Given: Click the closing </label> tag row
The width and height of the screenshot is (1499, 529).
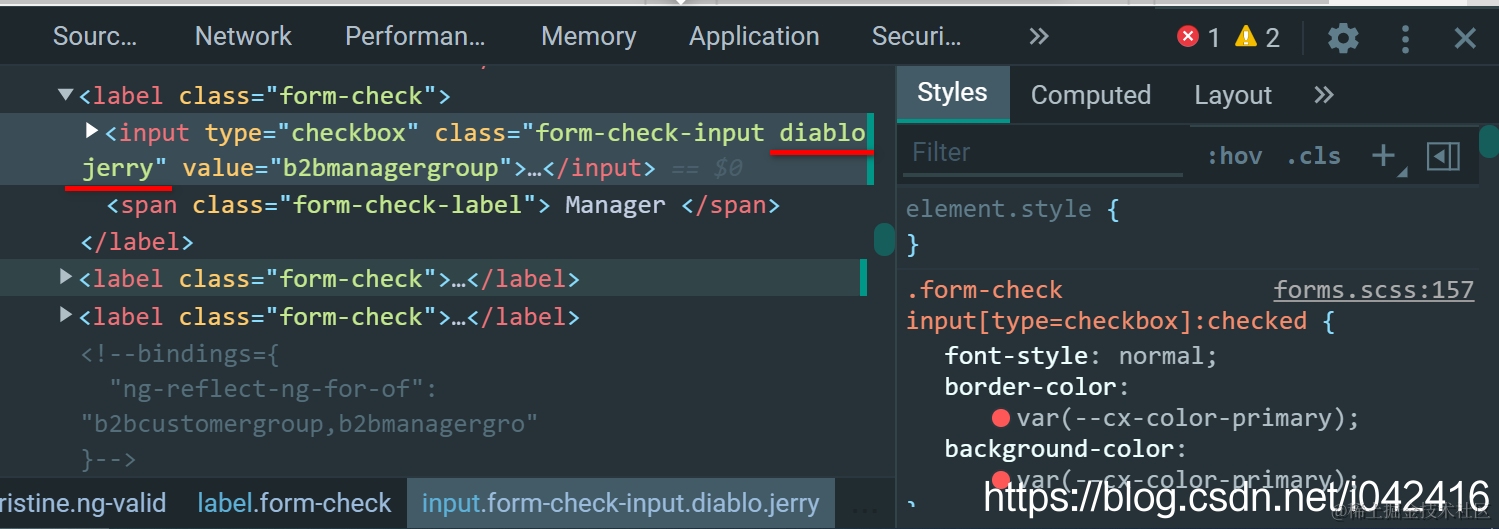Looking at the screenshot, I should coord(137,241).
